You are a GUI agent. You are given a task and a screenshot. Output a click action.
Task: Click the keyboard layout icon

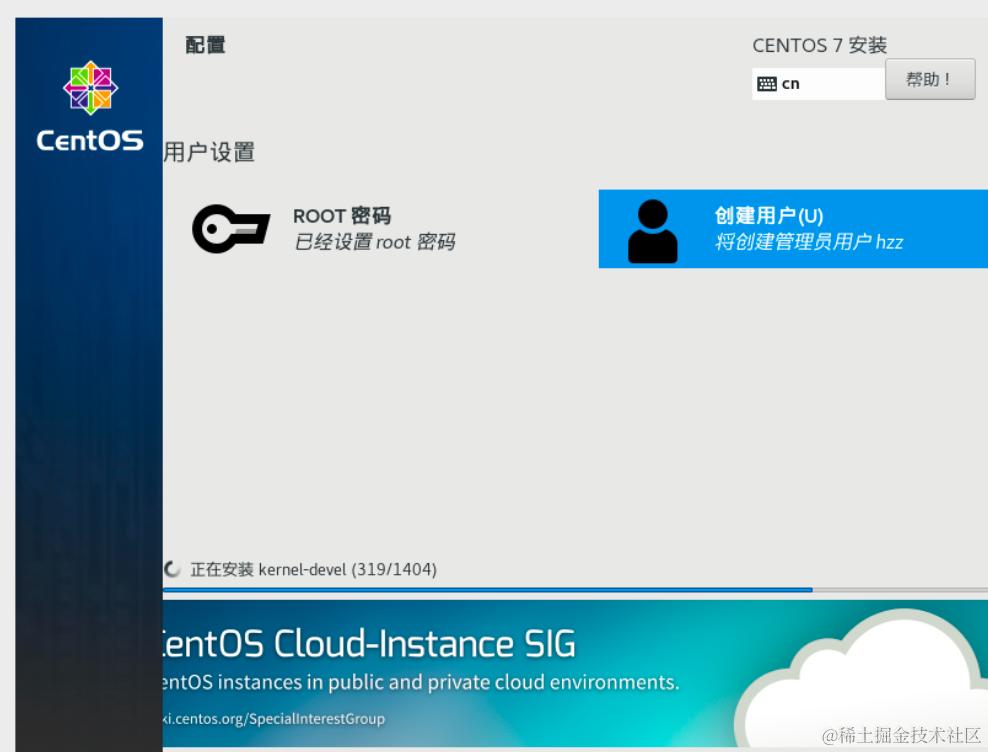click(x=766, y=84)
